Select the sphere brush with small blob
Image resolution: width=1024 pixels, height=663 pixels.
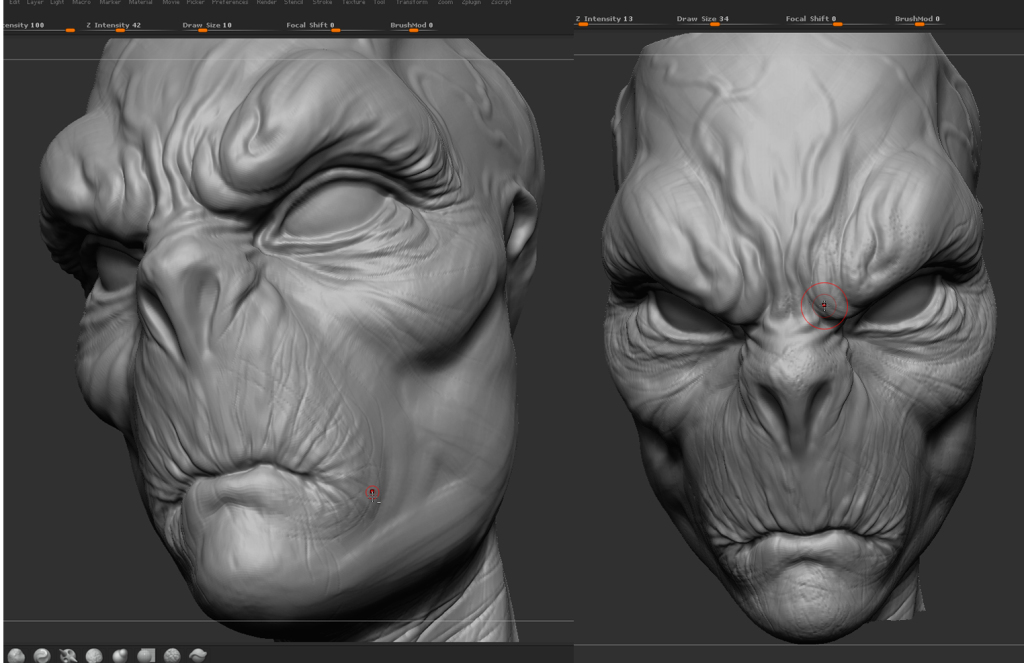point(120,655)
